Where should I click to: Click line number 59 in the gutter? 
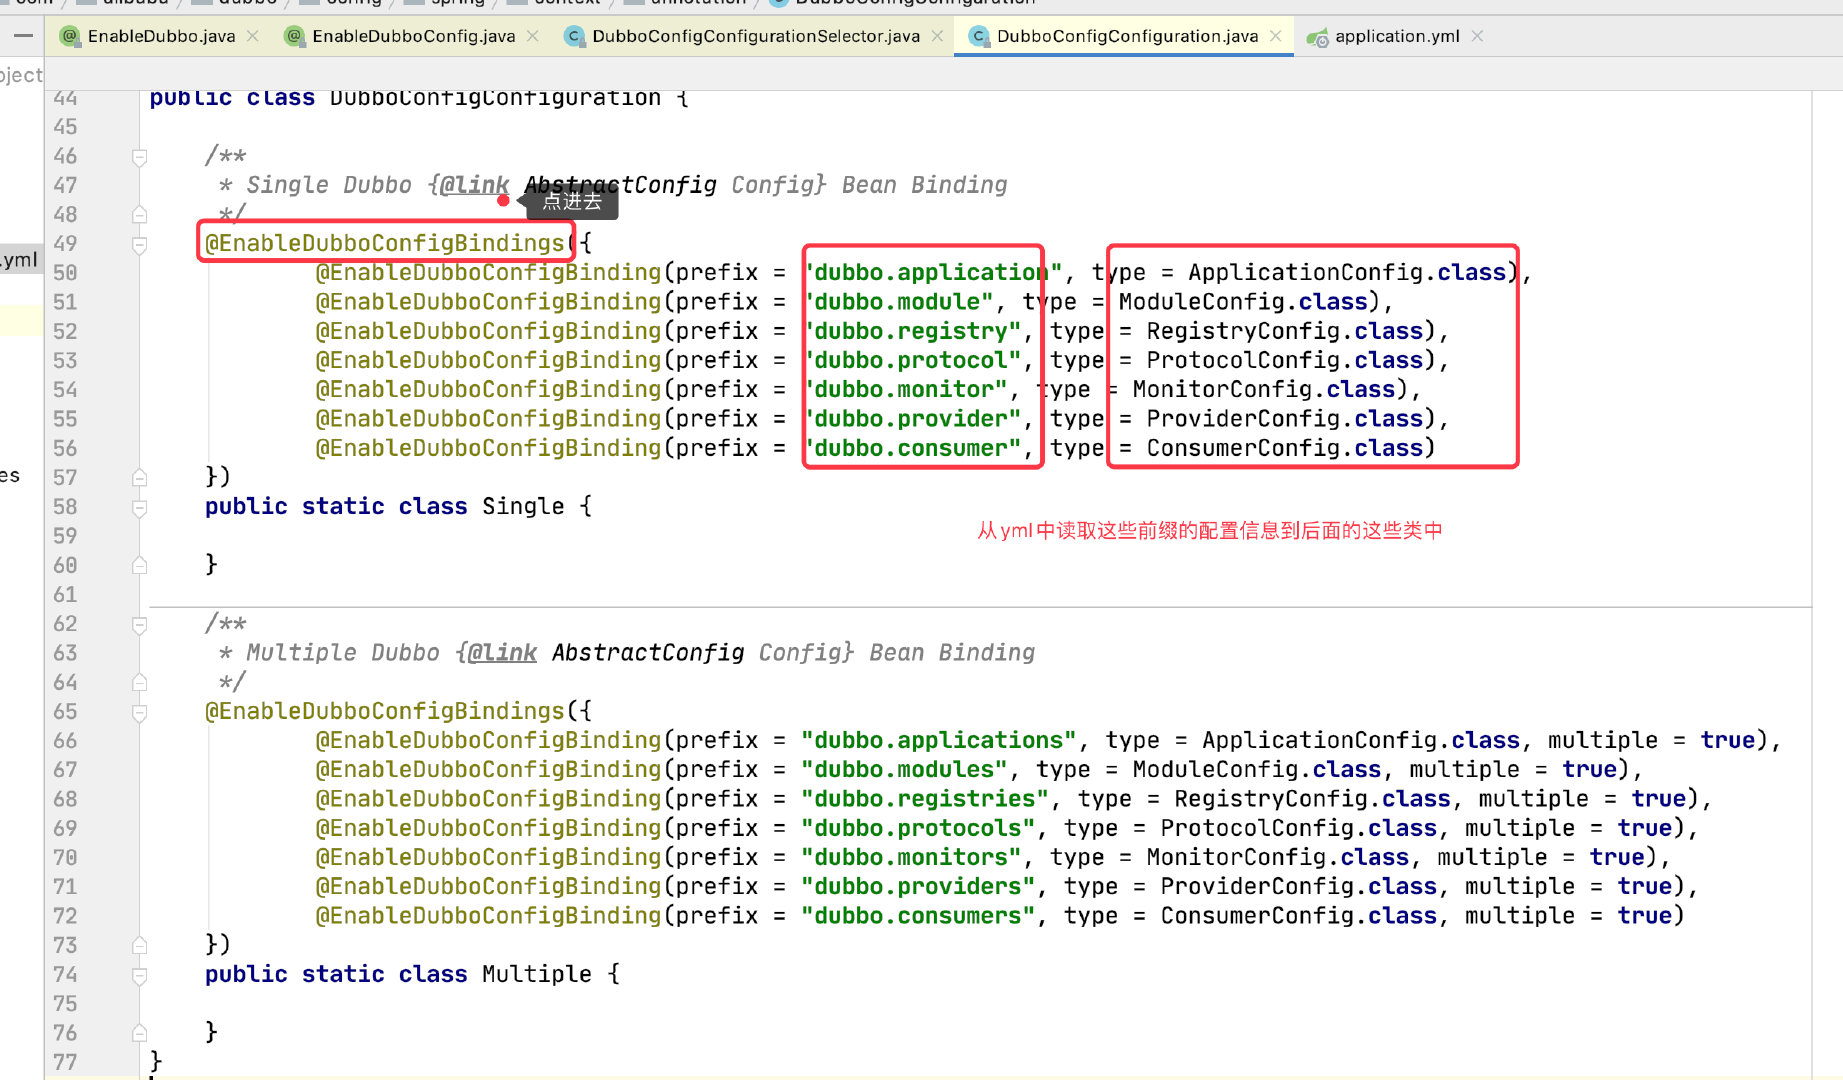click(x=65, y=536)
